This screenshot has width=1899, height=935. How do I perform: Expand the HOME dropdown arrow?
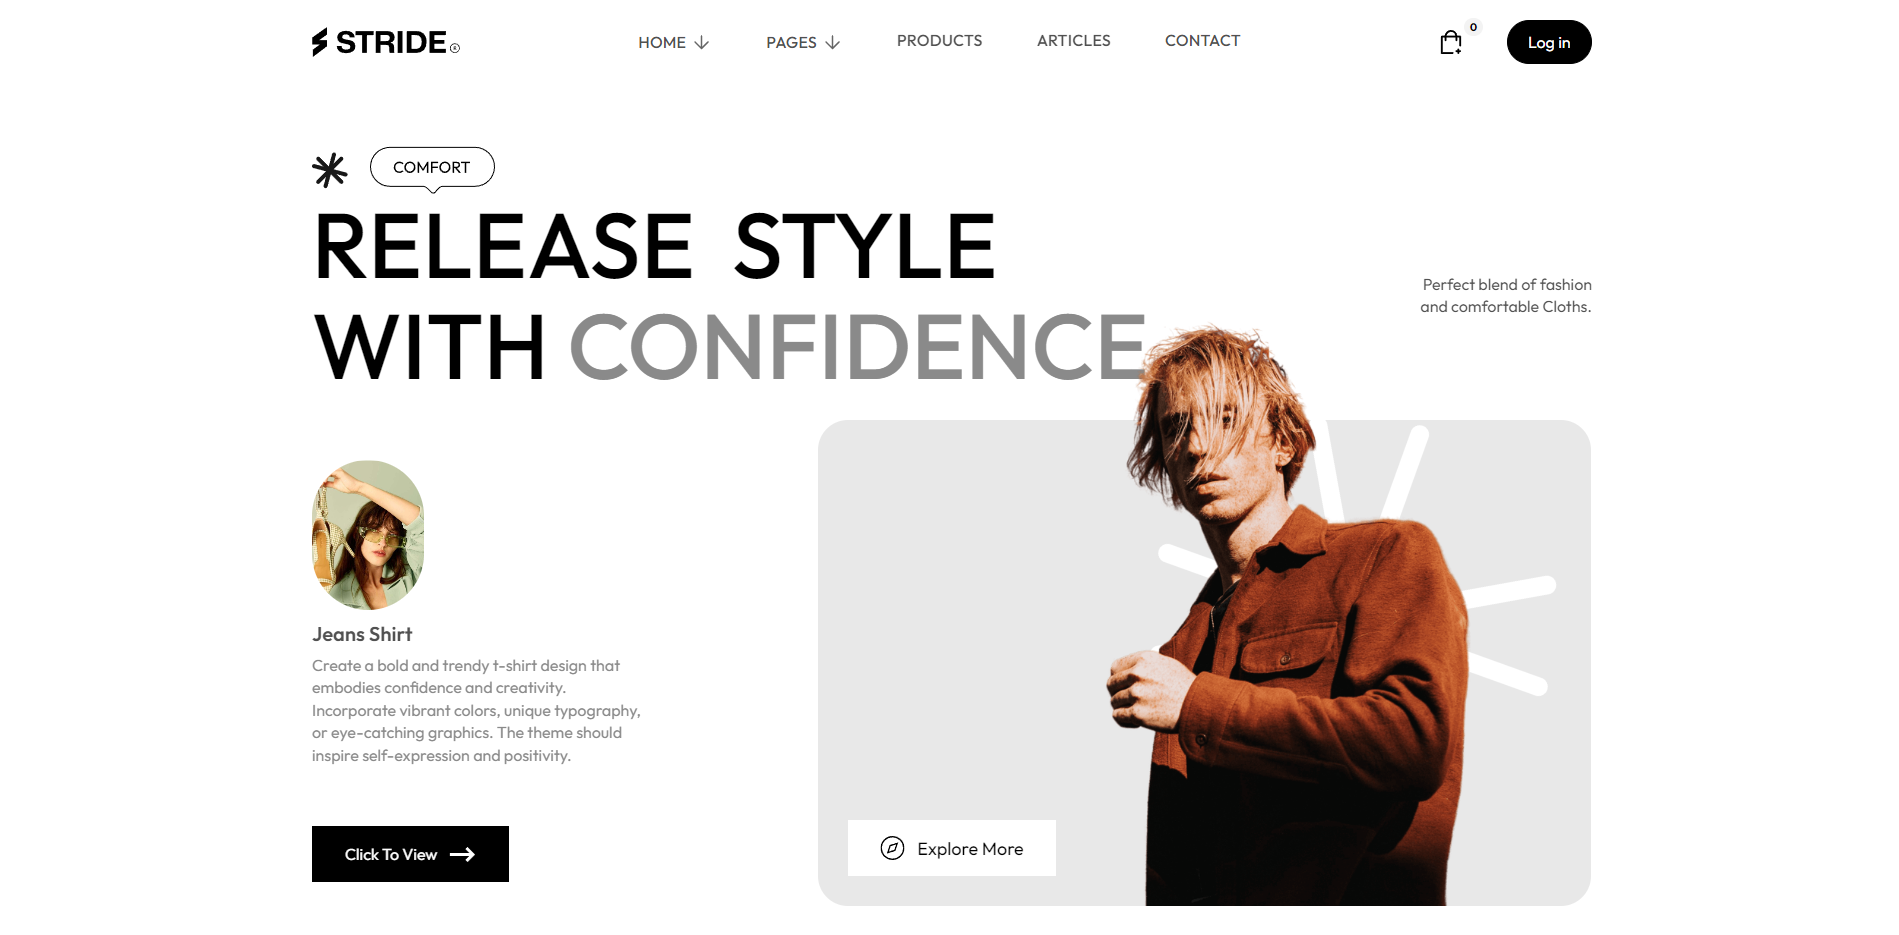click(x=702, y=42)
